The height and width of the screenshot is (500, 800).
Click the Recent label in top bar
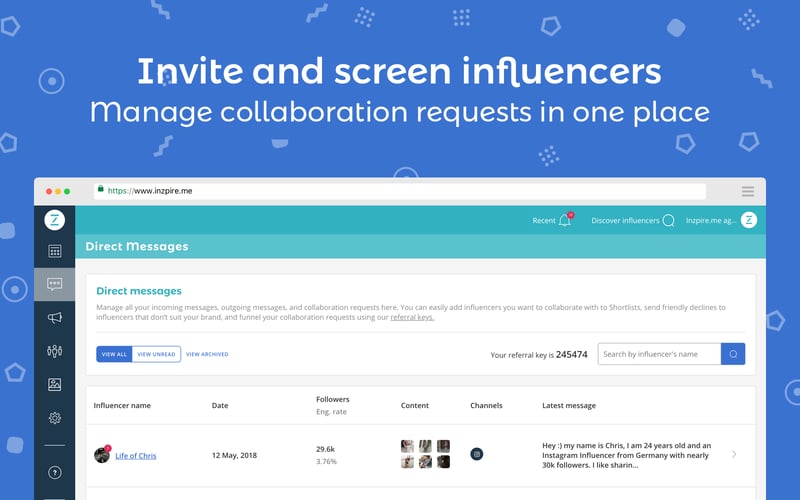pos(544,220)
